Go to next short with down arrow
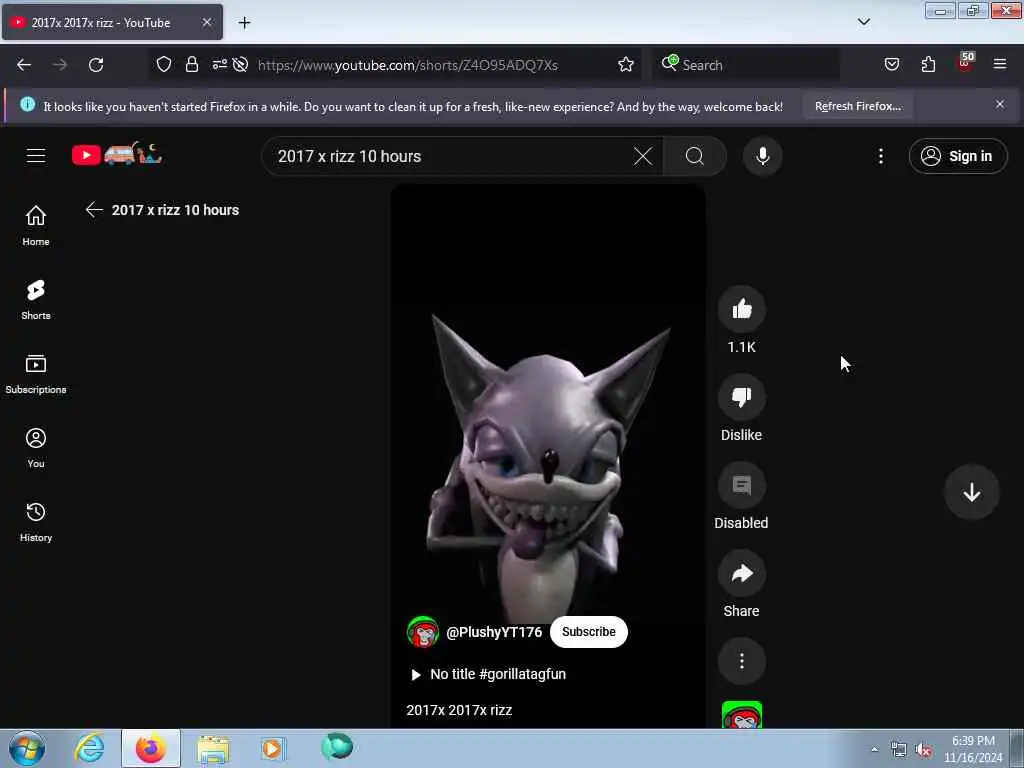The width and height of the screenshot is (1024, 768). click(971, 492)
